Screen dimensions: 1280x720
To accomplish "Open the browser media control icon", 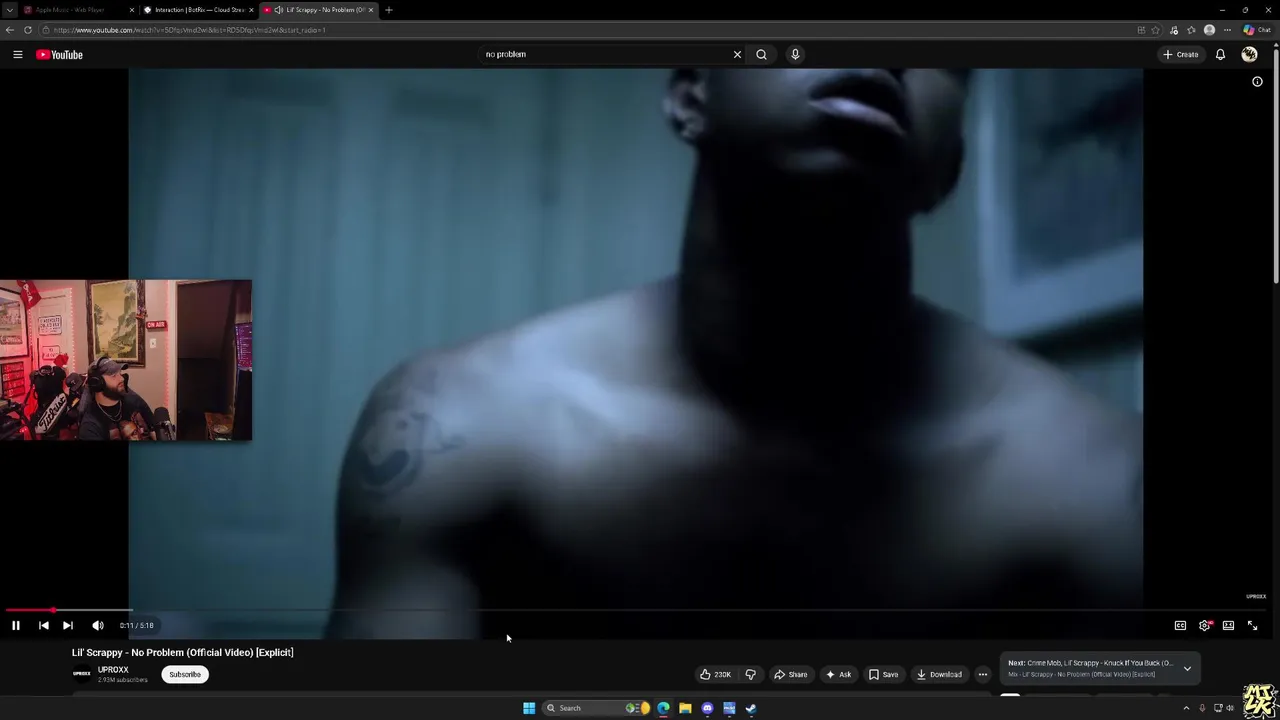I will 1173,30.
